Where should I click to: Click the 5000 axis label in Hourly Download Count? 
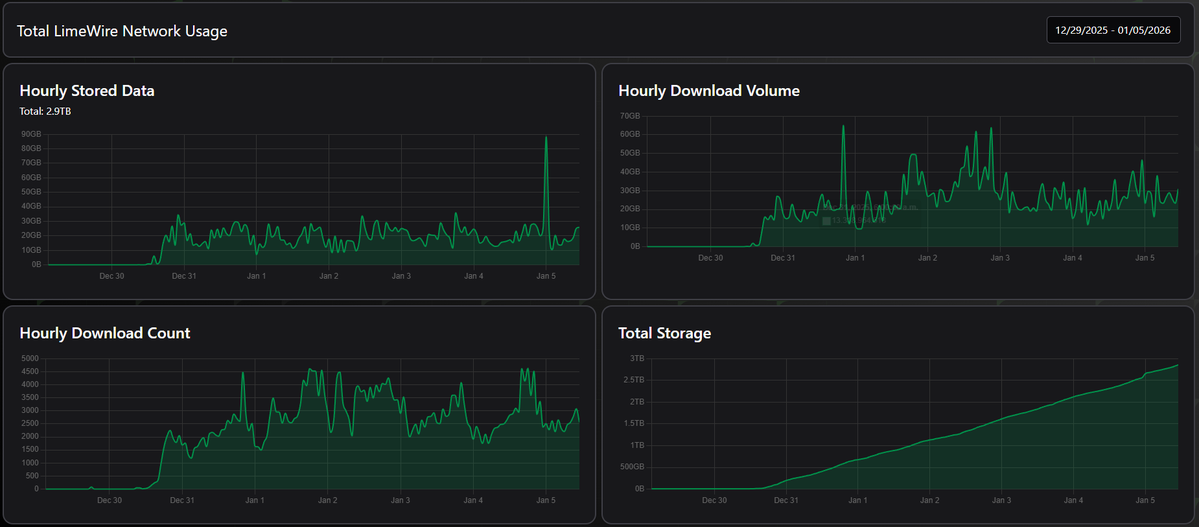30,358
